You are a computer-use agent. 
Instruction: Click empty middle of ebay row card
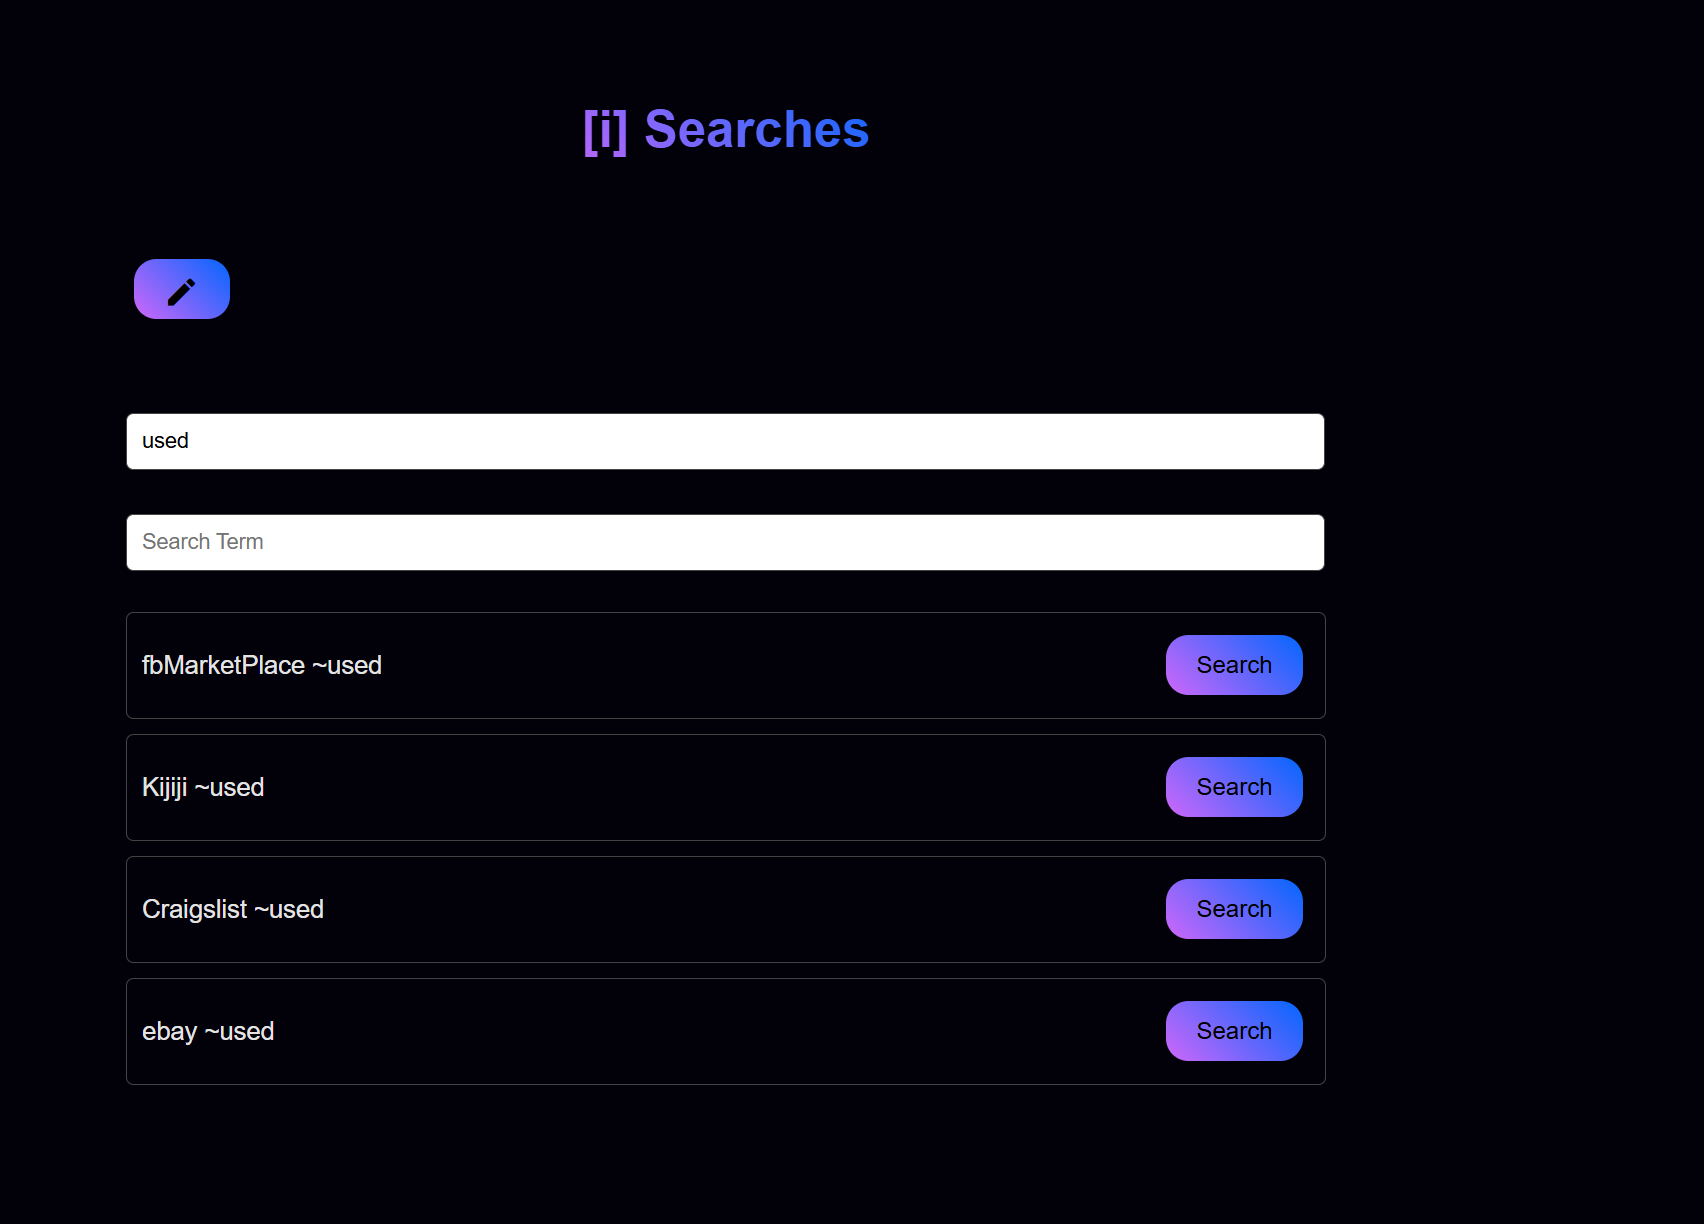[720, 1031]
